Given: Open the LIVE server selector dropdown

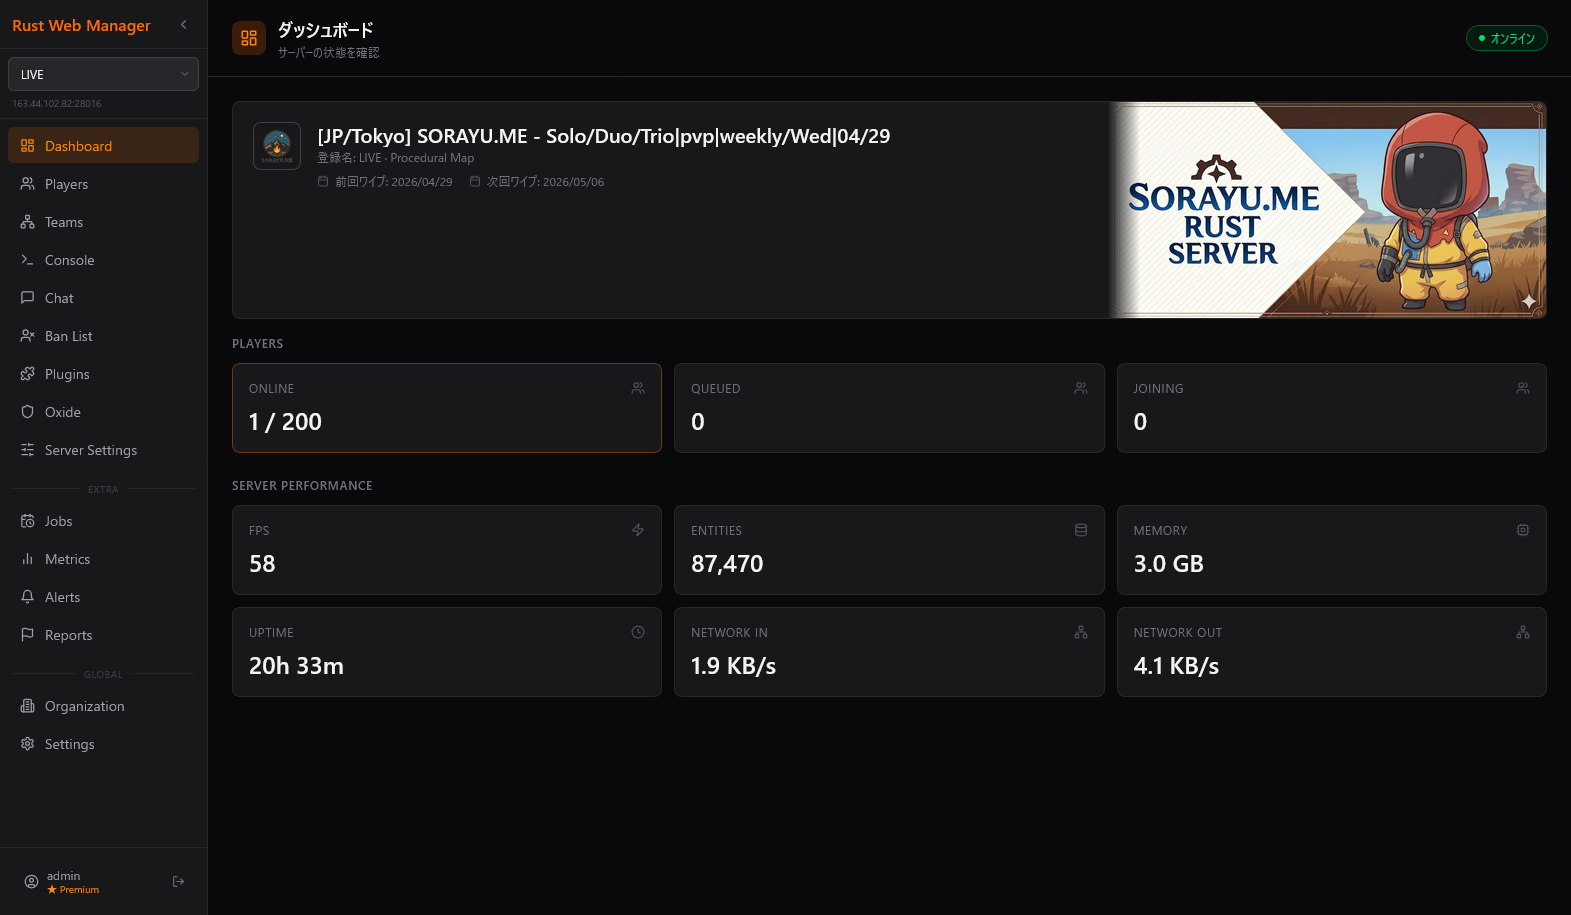Looking at the screenshot, I should coord(103,74).
